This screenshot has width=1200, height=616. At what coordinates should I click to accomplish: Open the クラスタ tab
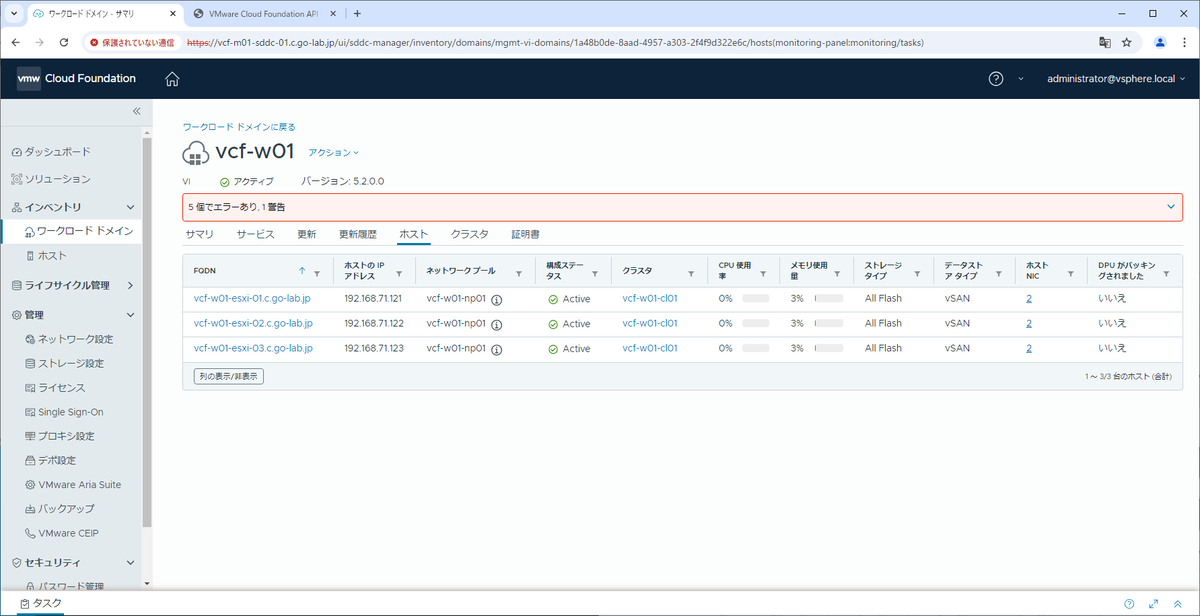click(x=469, y=234)
